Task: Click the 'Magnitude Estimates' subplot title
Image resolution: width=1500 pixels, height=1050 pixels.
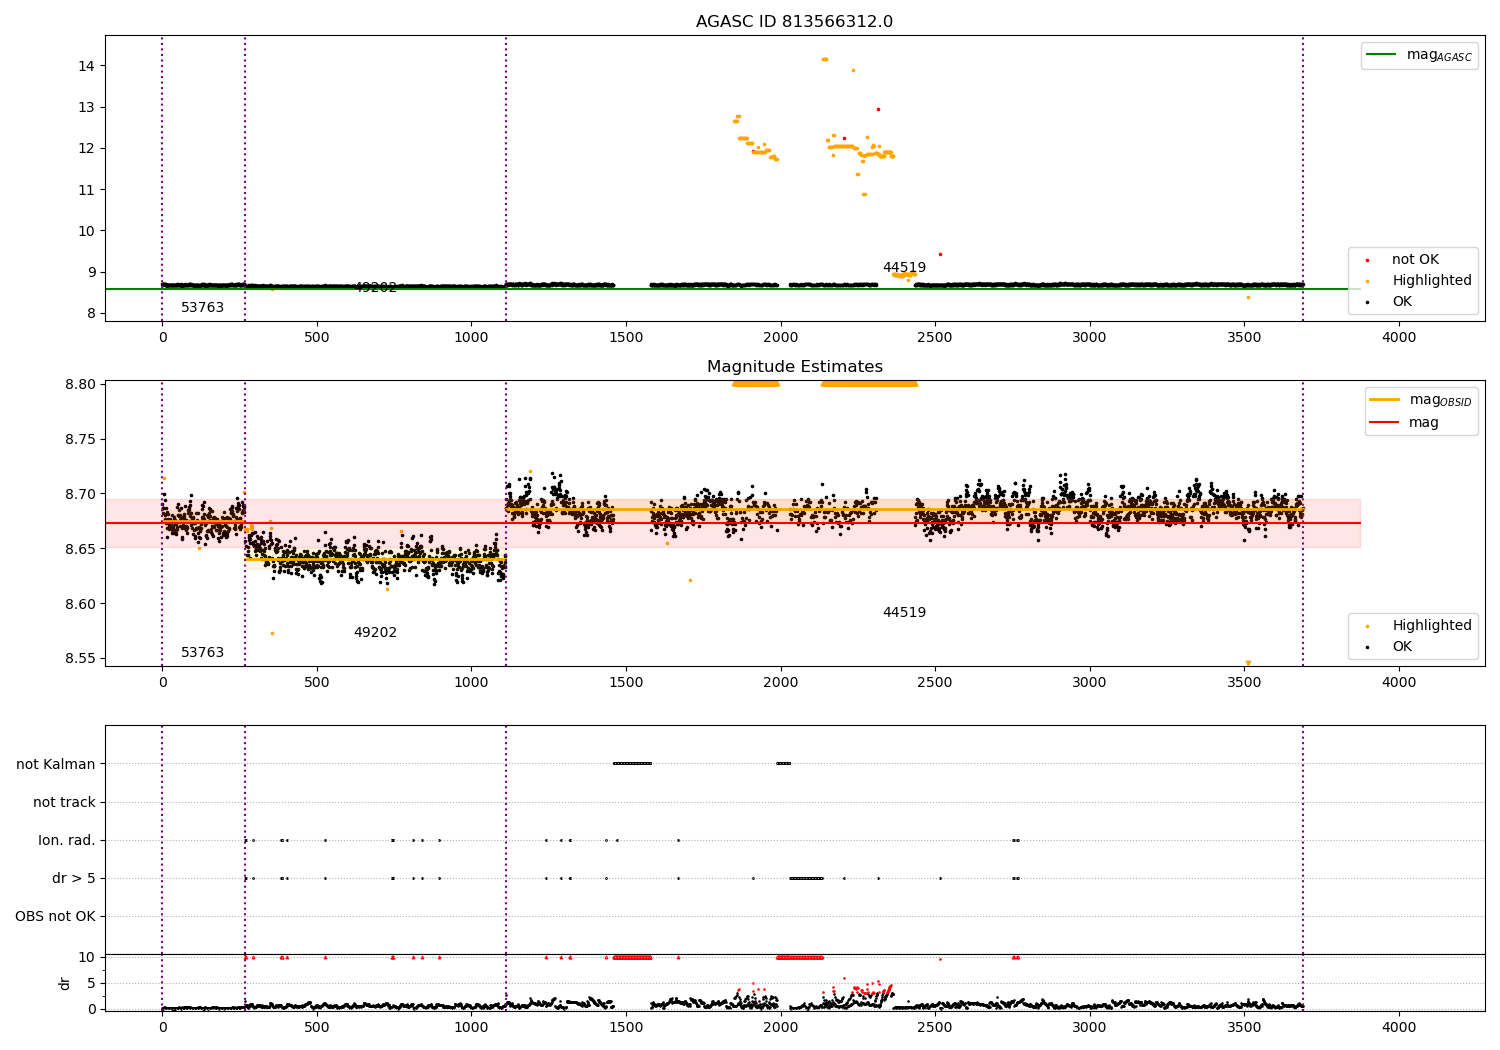Action: 794,367
